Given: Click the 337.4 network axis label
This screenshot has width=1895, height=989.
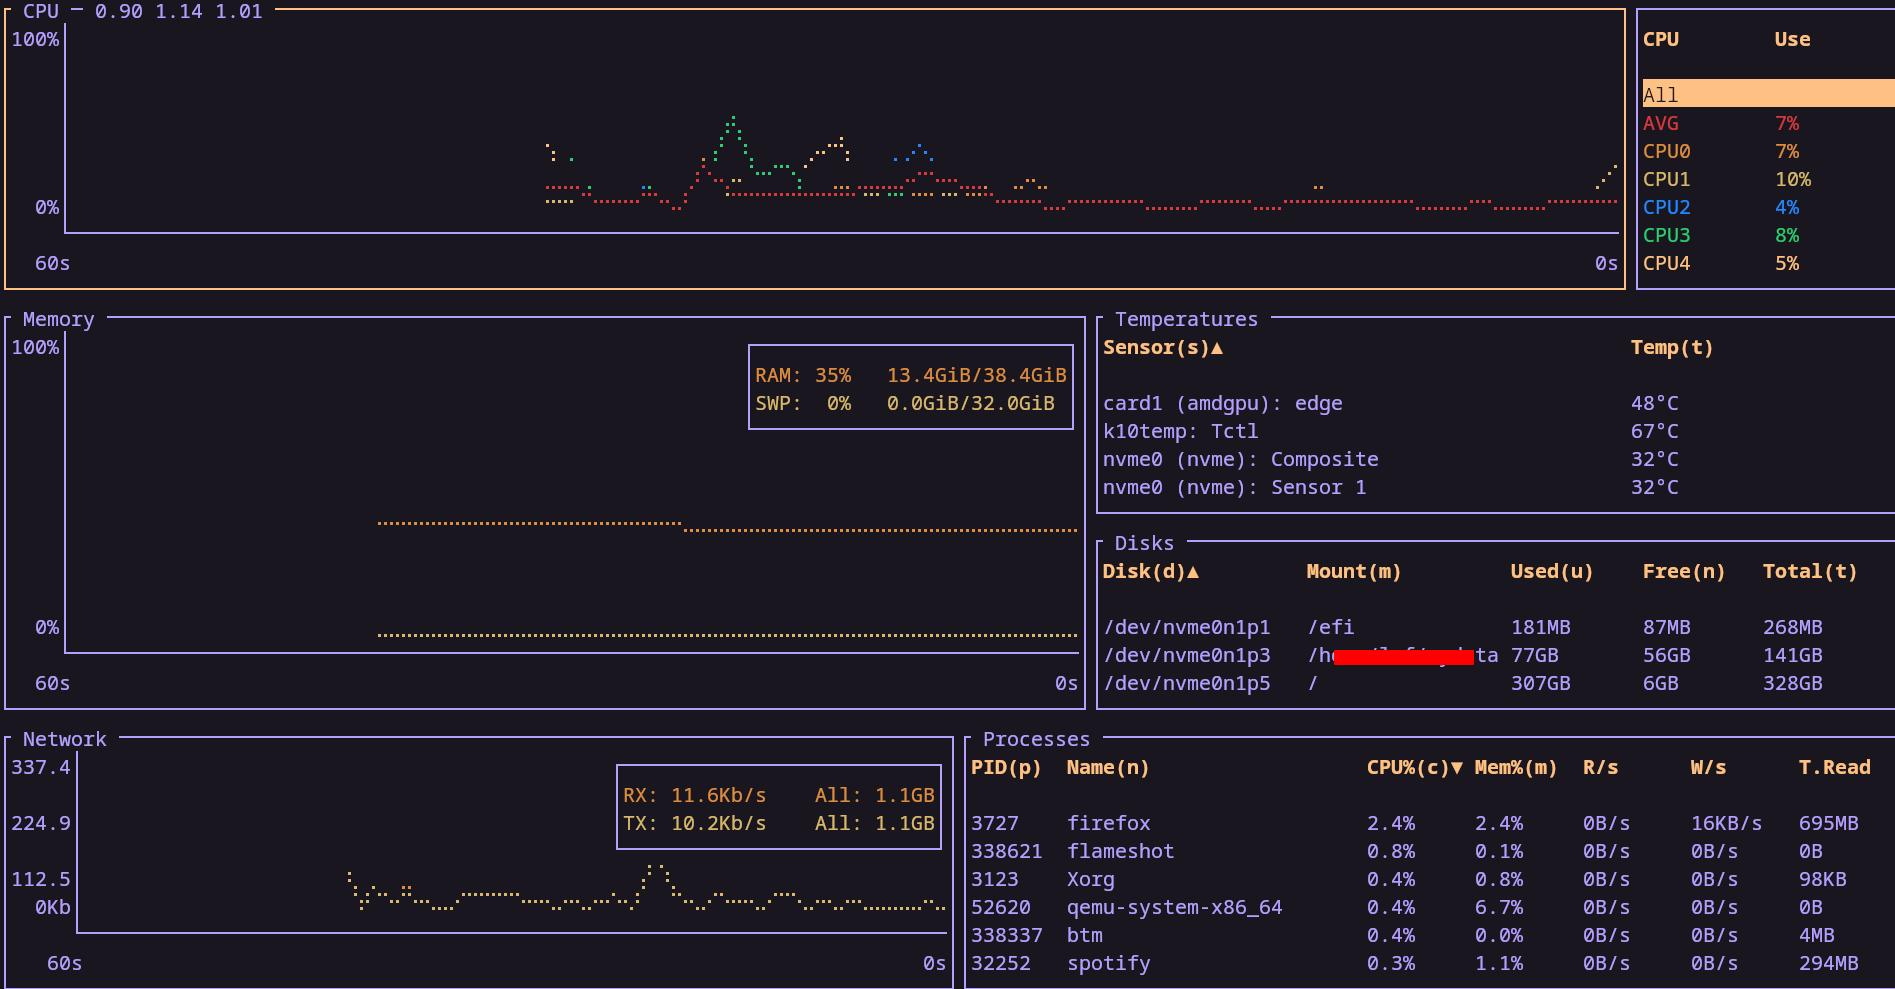Looking at the screenshot, I should tap(40, 767).
